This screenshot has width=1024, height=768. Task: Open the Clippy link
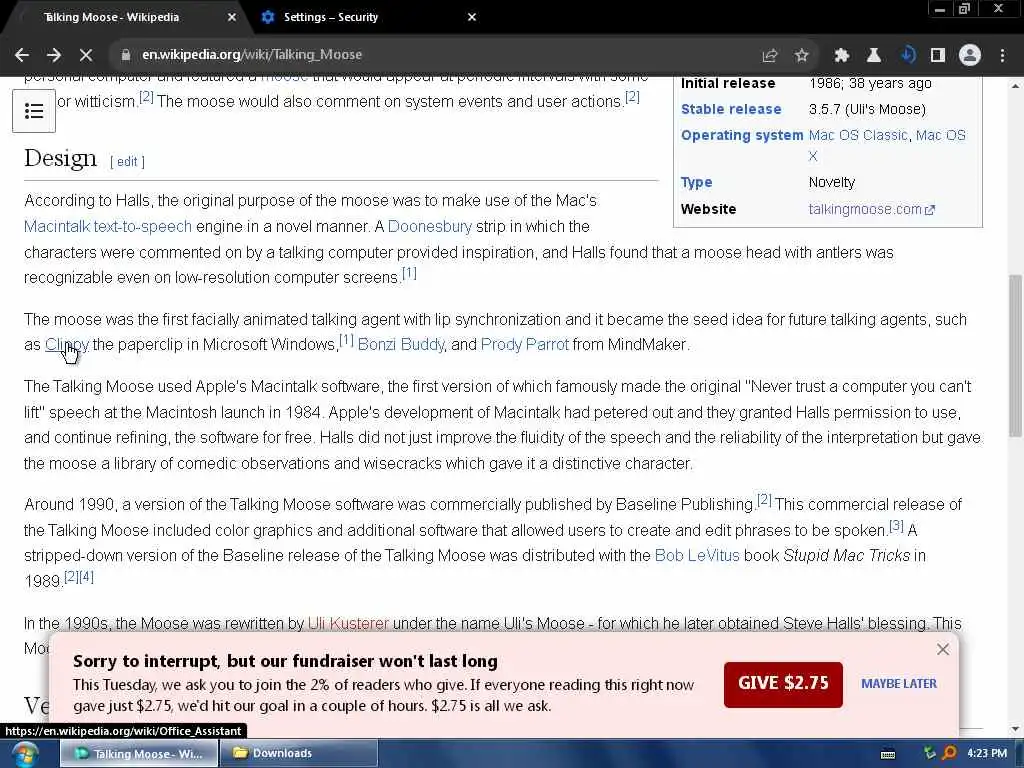click(x=67, y=344)
